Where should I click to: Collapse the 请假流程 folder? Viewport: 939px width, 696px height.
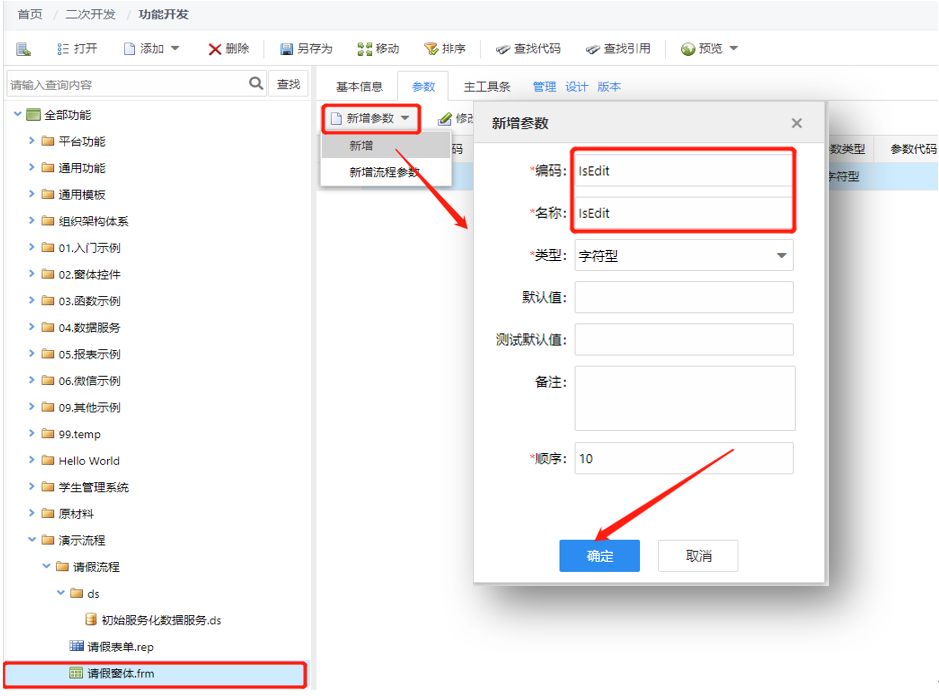(x=46, y=566)
